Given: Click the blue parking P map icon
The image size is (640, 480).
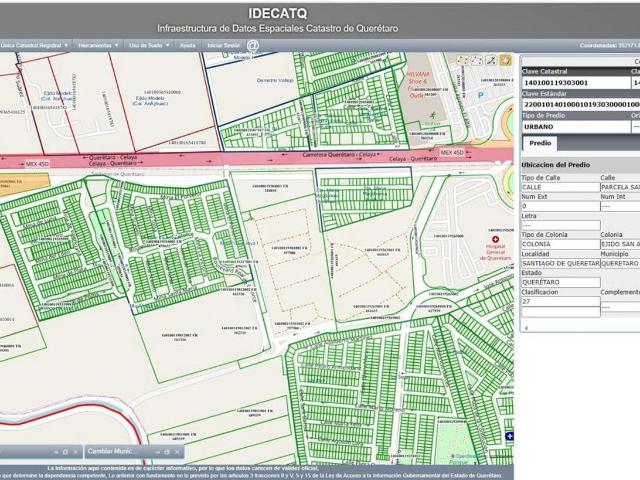Looking at the screenshot, I should (x=481, y=95).
